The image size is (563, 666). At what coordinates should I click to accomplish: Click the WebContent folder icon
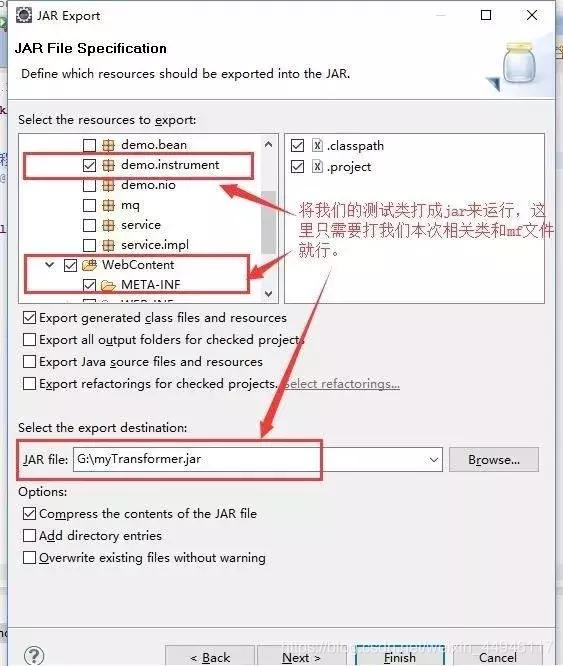click(x=90, y=265)
